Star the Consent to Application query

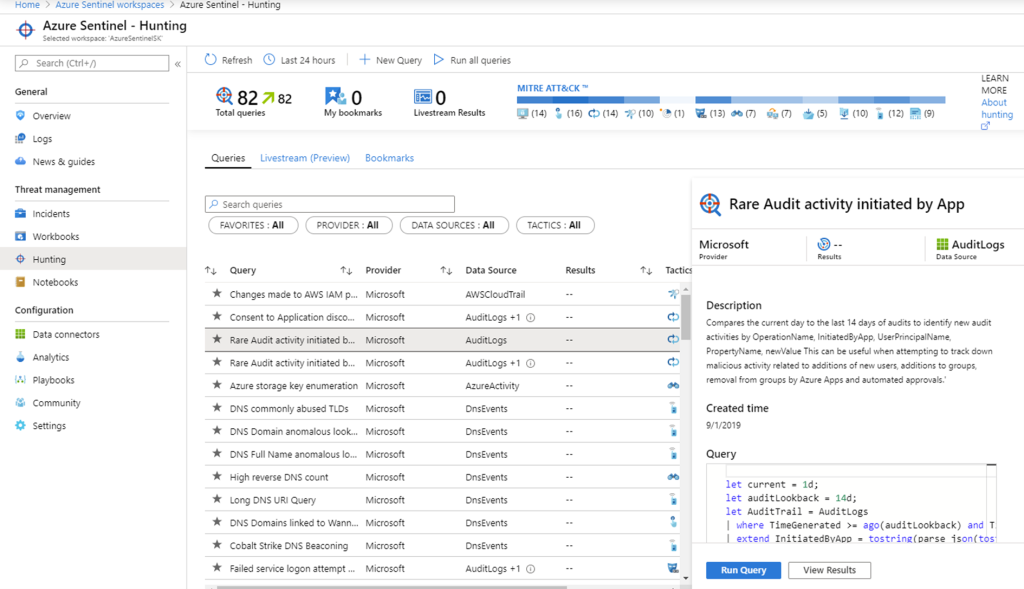coord(217,317)
